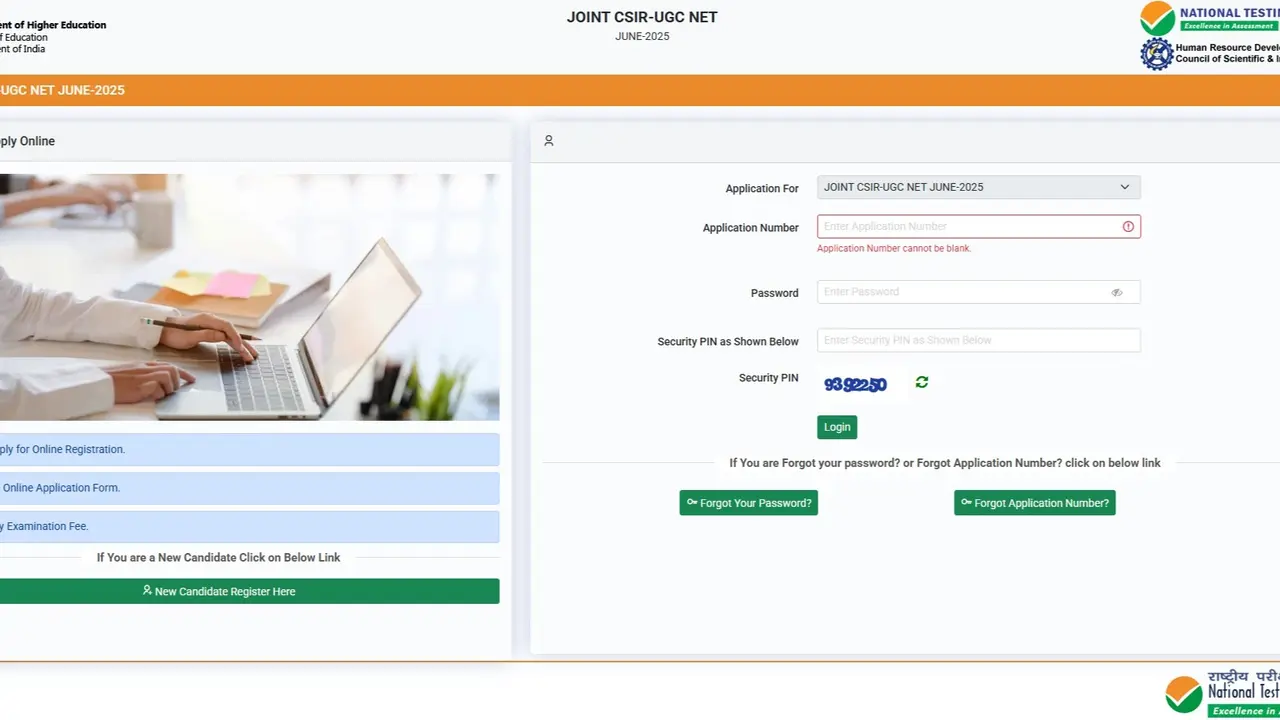Click the key icon on Forgot Your Password button
This screenshot has height=720, width=1280.
(x=693, y=503)
